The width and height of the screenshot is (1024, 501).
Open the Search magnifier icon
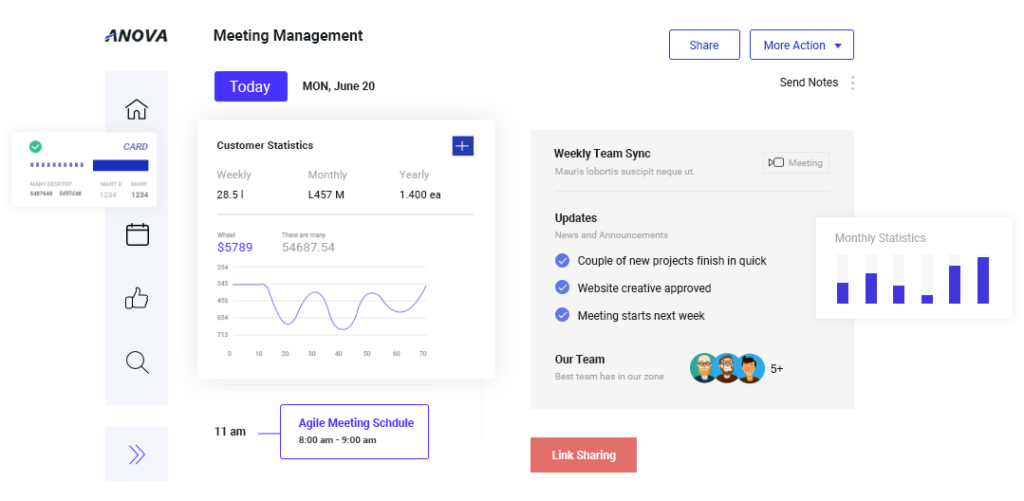(x=137, y=362)
